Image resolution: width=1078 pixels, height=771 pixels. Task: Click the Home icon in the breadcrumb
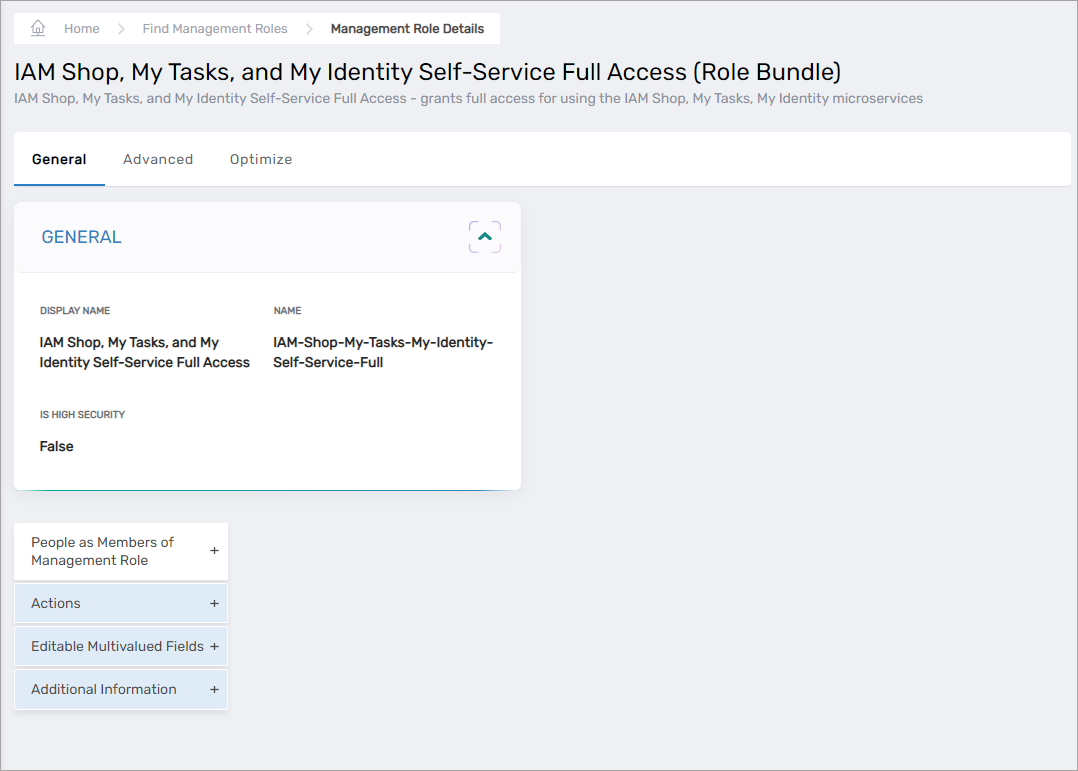pyautogui.click(x=37, y=28)
